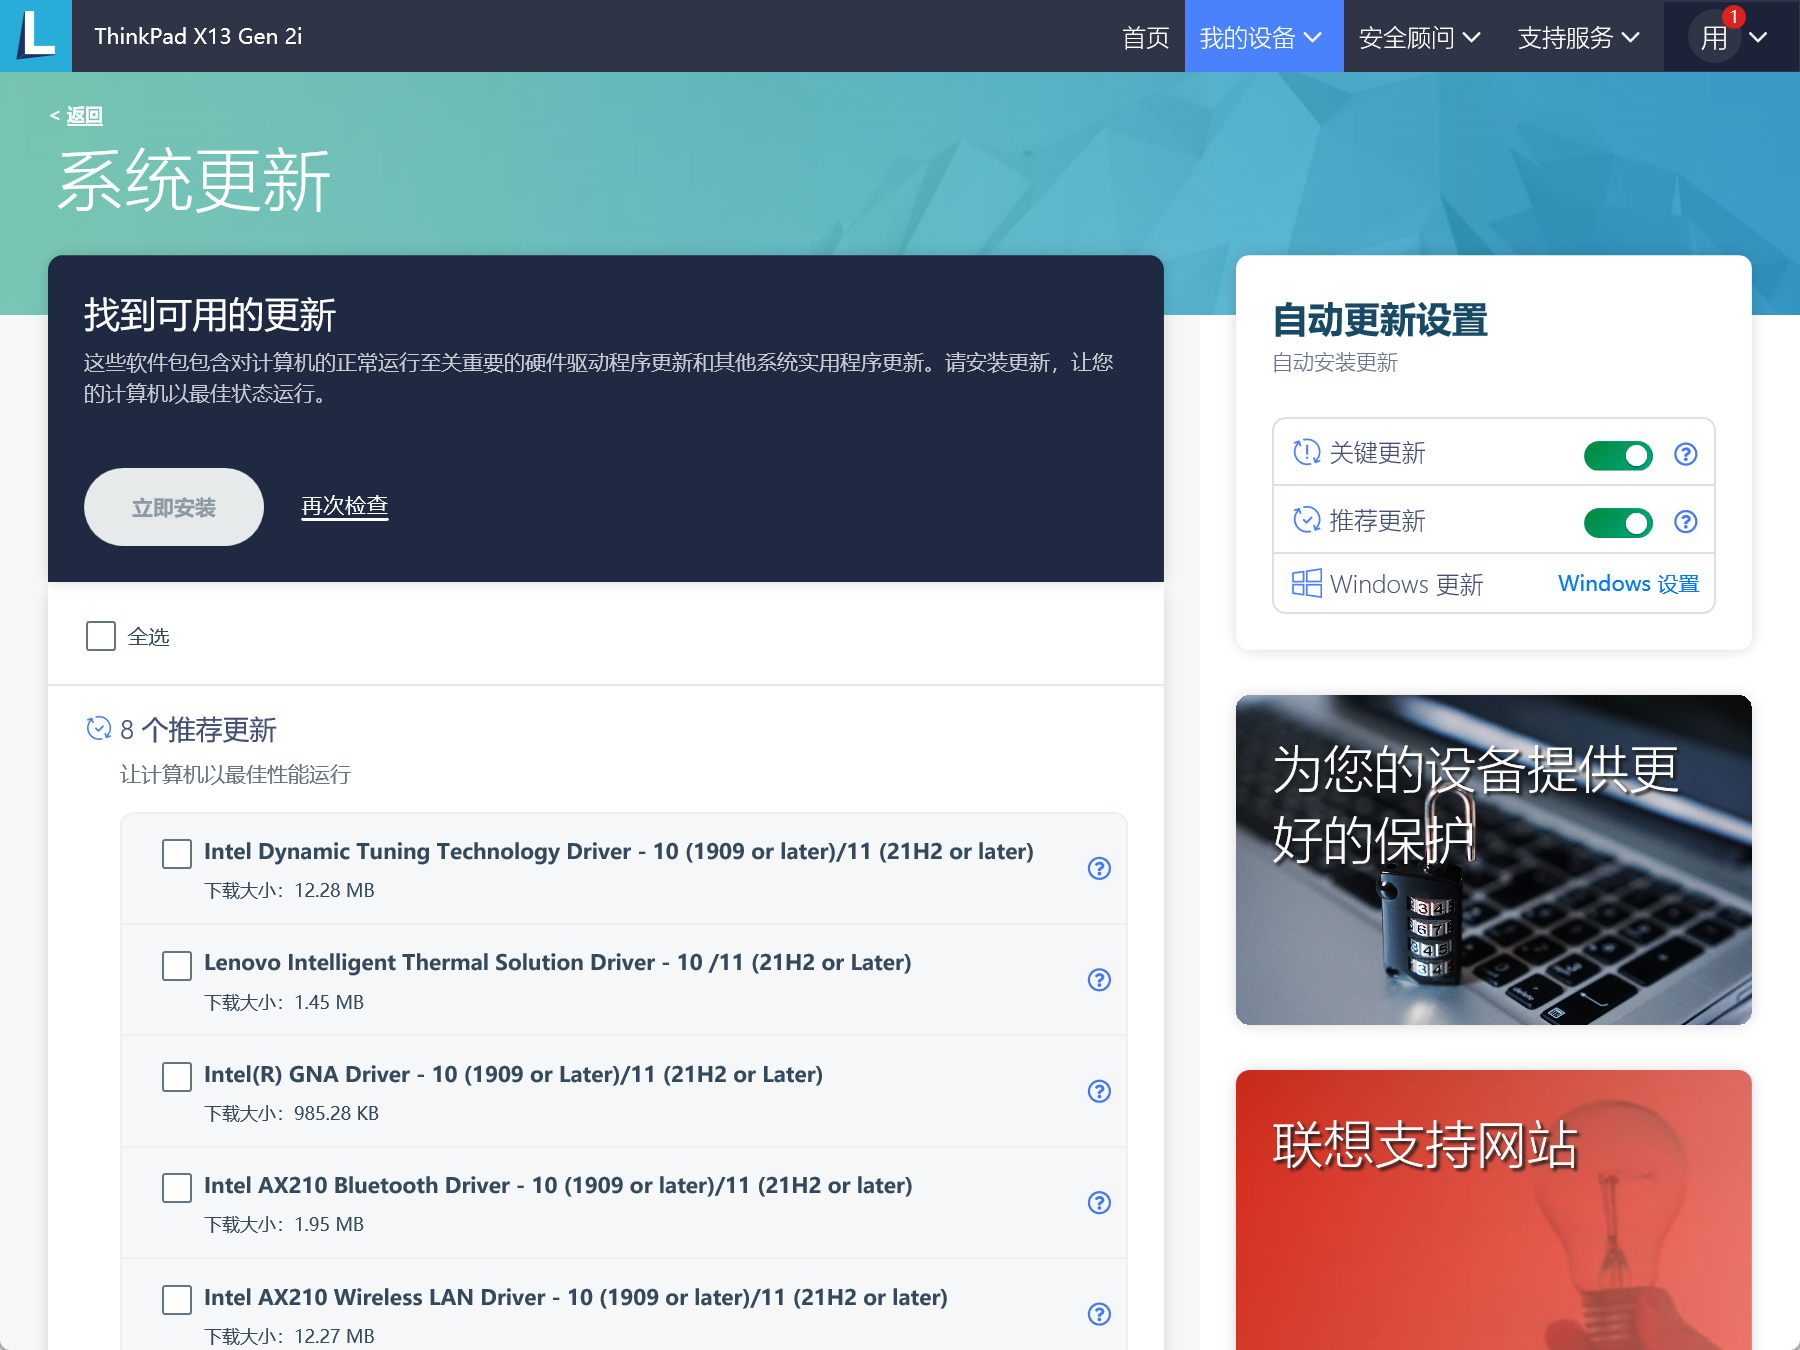
Task: Expand the 支持服务 dropdown menu
Action: pos(1579,37)
